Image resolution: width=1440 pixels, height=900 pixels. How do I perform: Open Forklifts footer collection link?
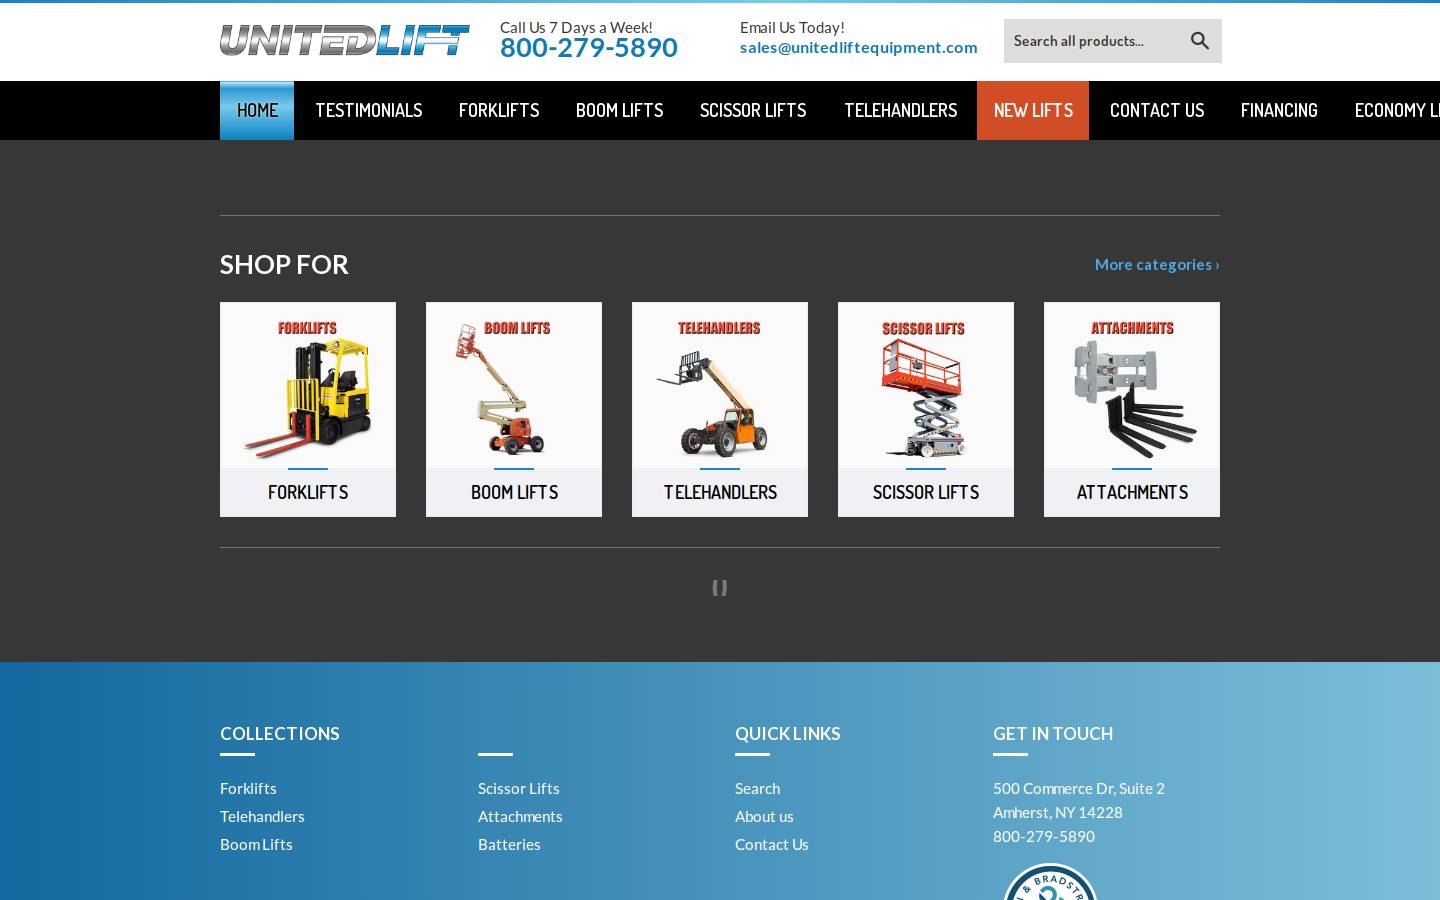[248, 788]
